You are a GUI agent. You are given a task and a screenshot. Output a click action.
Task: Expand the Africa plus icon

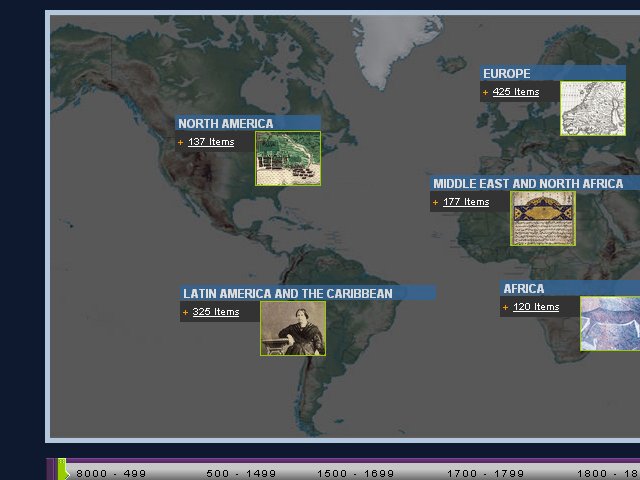pos(505,308)
